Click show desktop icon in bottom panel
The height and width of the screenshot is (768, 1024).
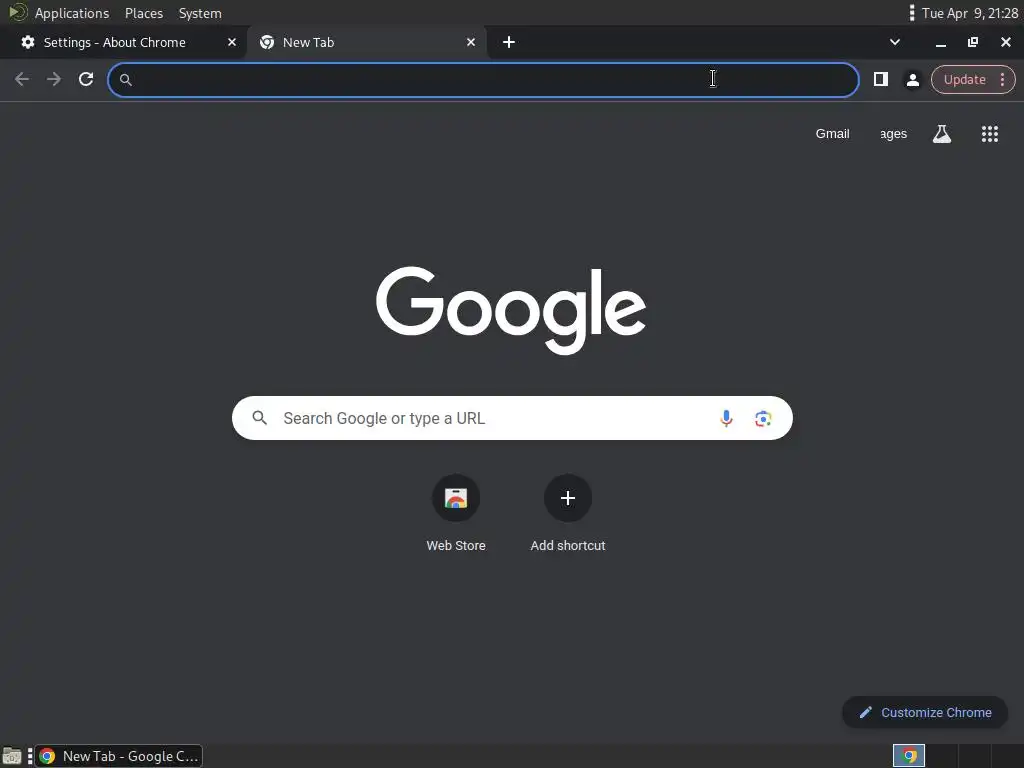12,756
